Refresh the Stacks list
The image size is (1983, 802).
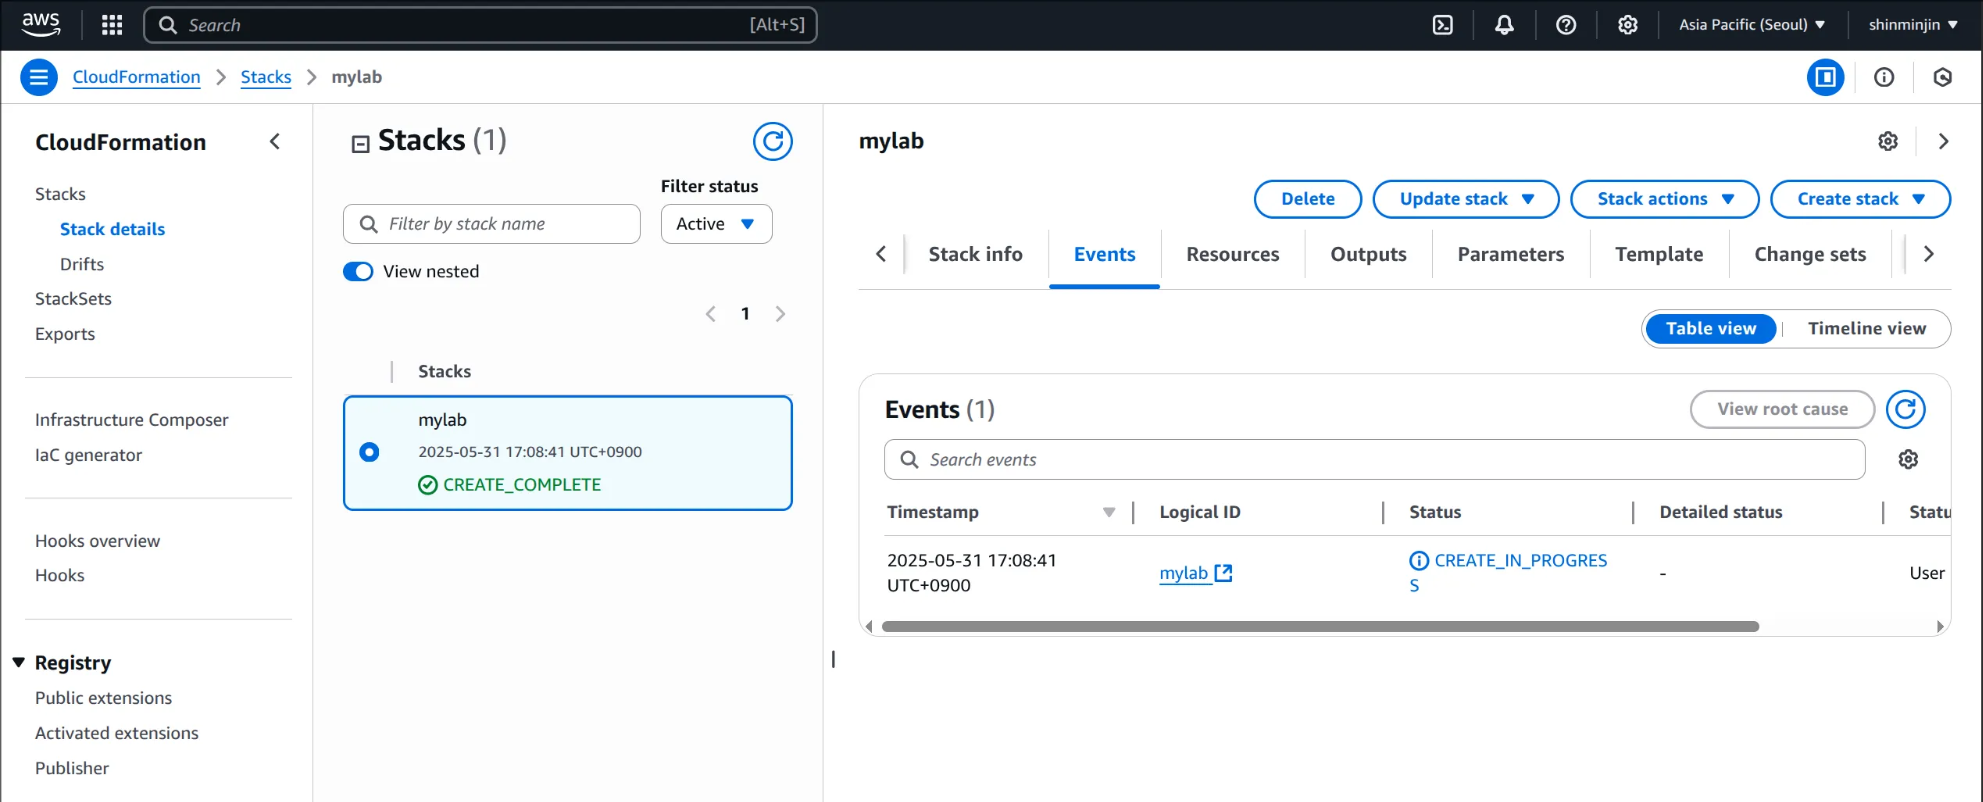pos(773,141)
